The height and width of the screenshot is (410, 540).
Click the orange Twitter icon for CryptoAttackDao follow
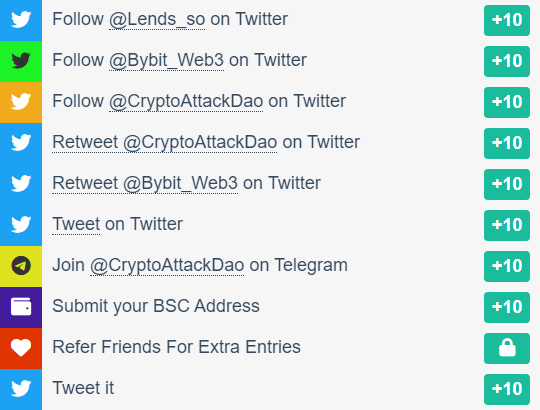pyautogui.click(x=21, y=102)
